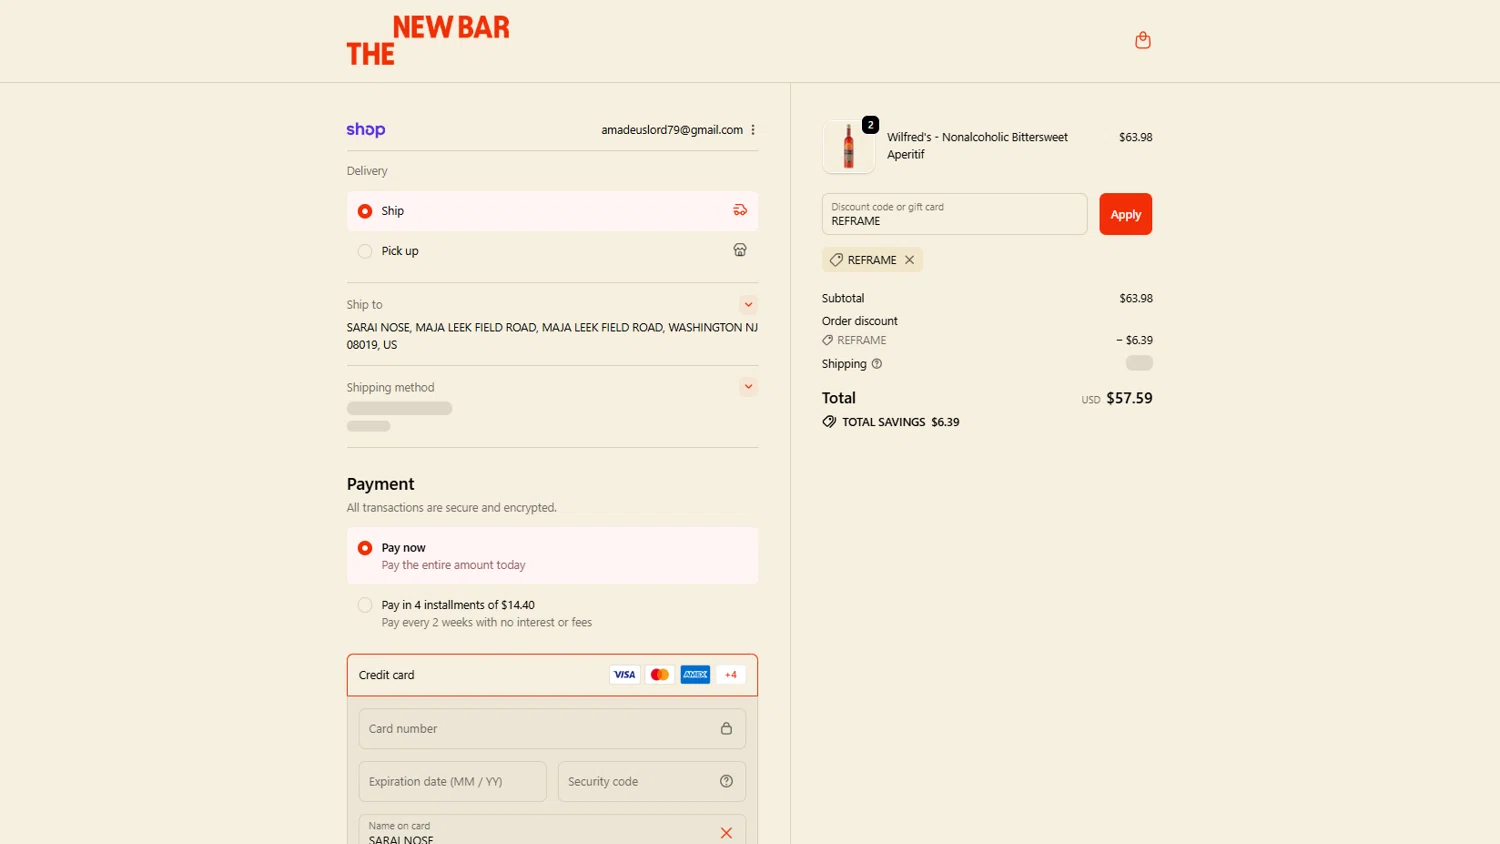Click the Visa card icon
Screen dimensions: 1500x844
[x=624, y=675]
